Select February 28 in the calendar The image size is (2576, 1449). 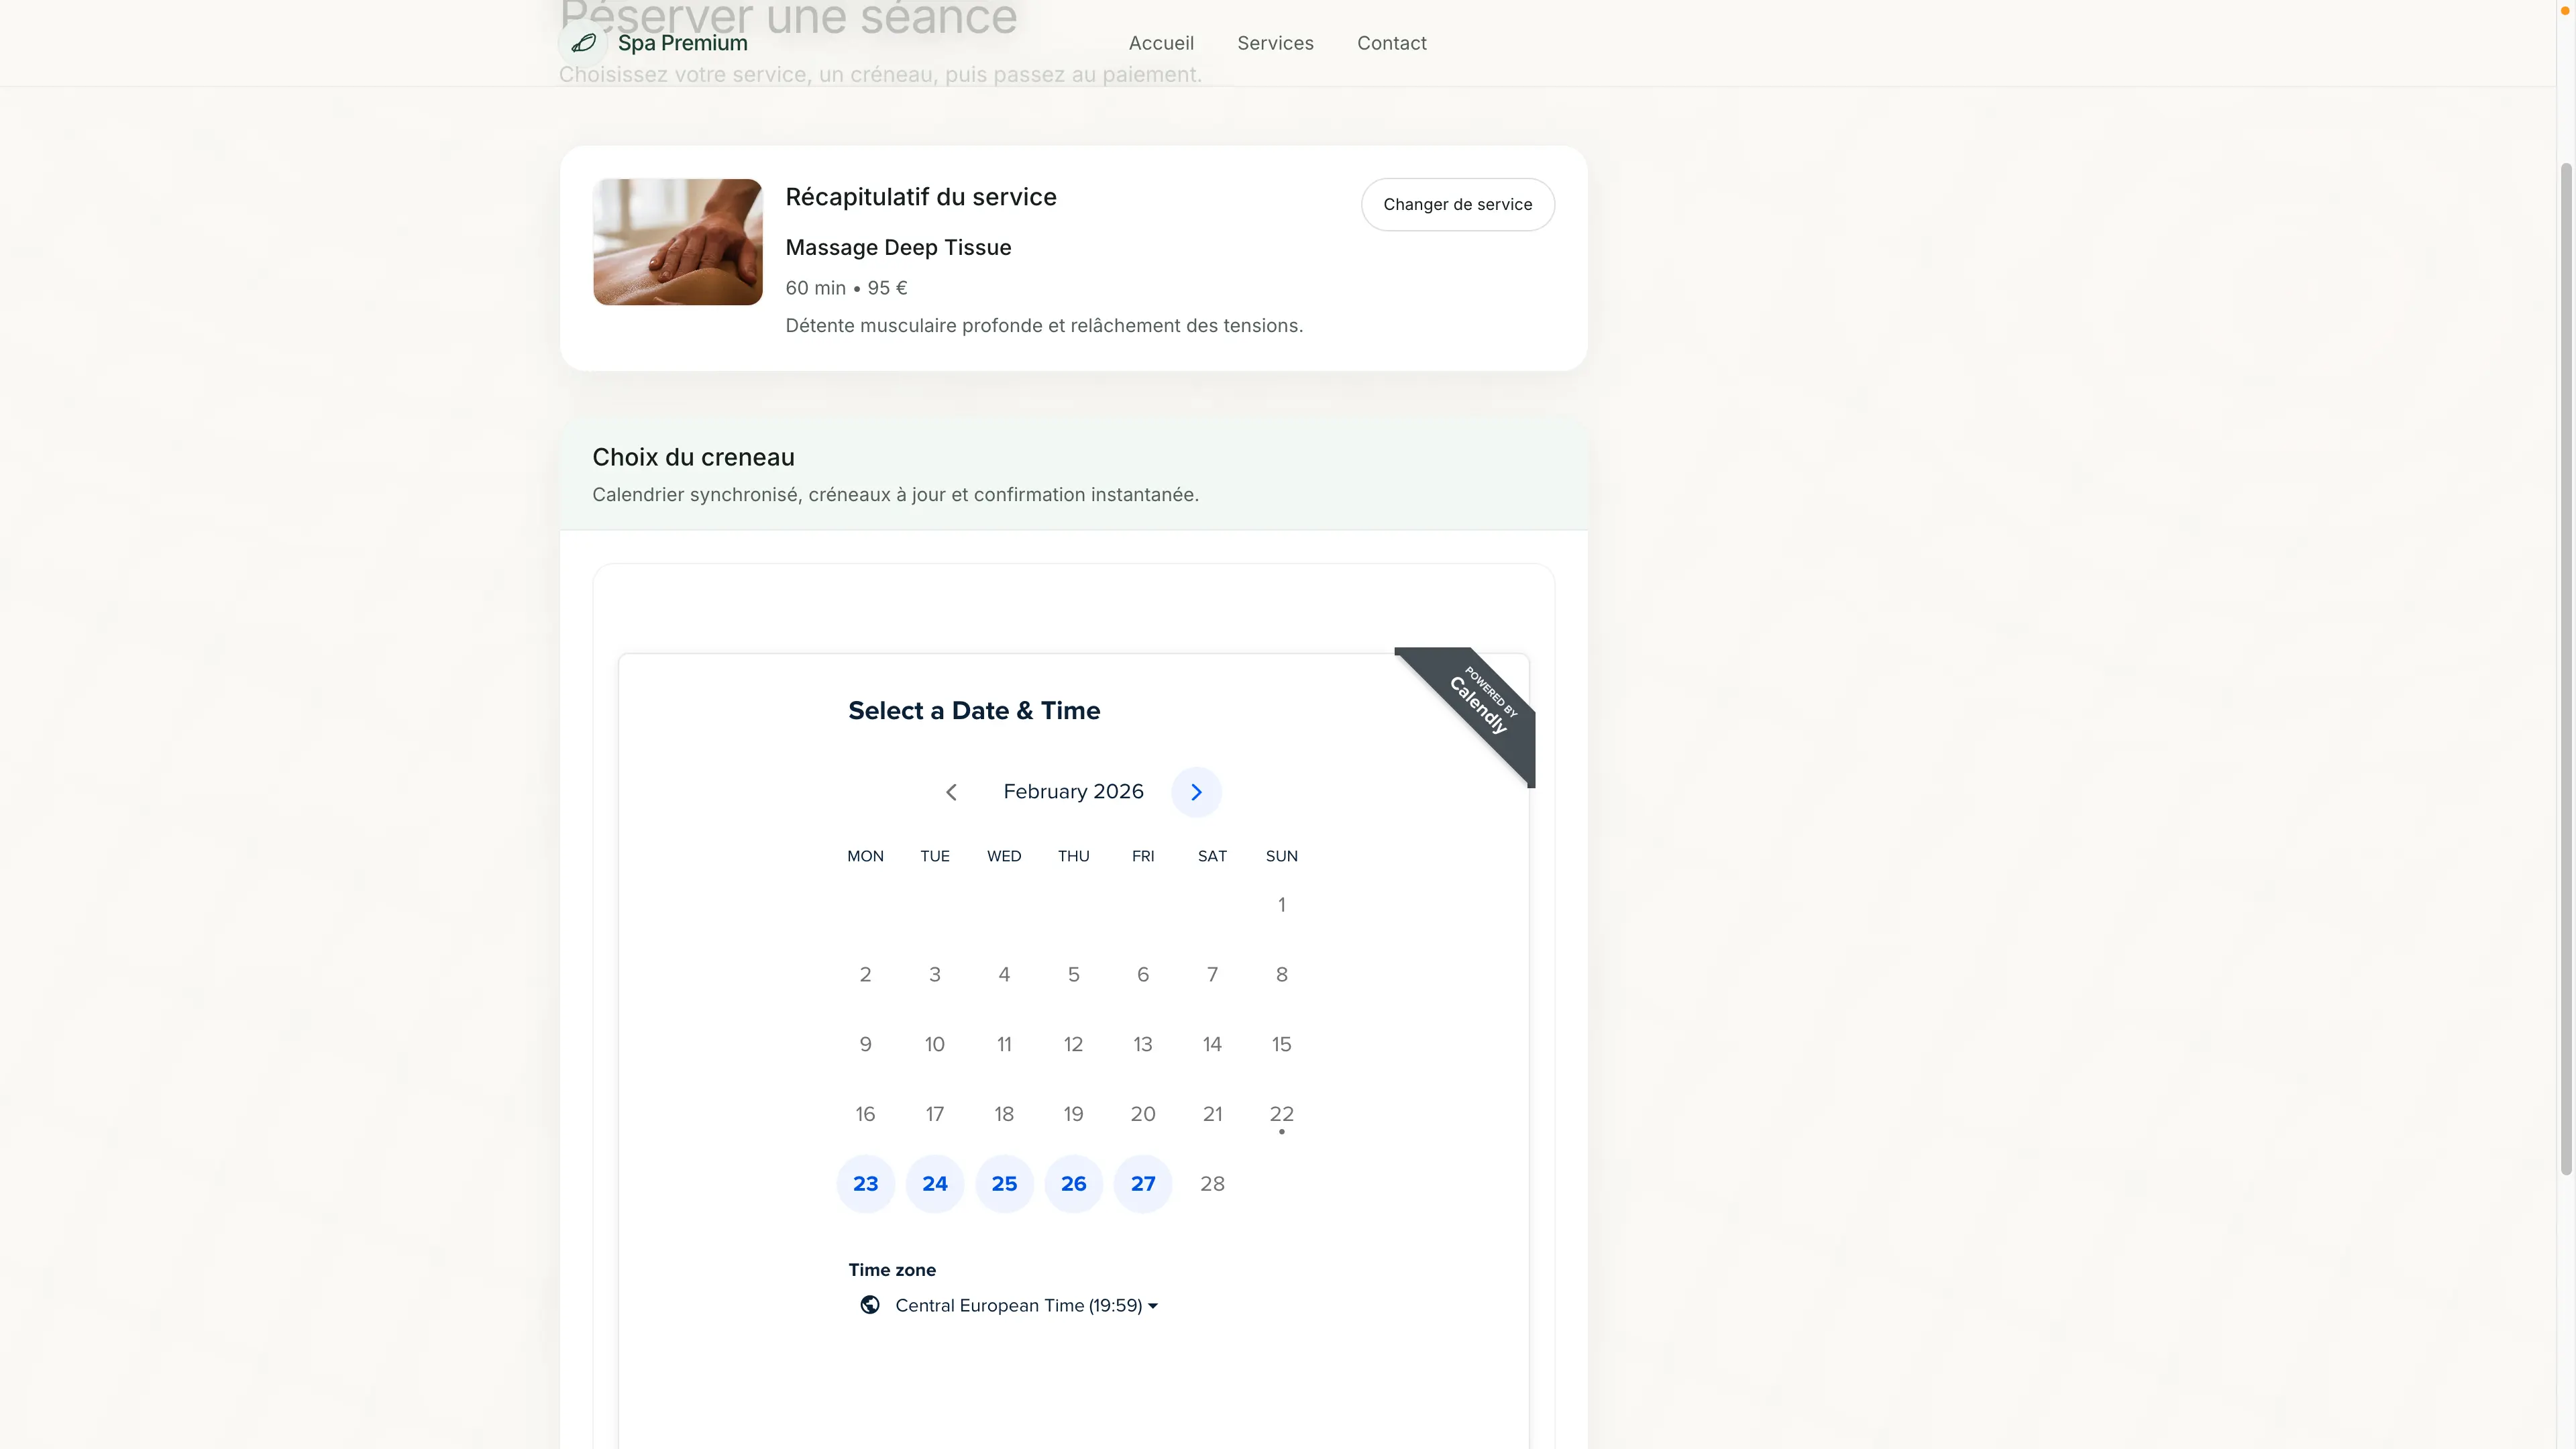pos(1212,1183)
